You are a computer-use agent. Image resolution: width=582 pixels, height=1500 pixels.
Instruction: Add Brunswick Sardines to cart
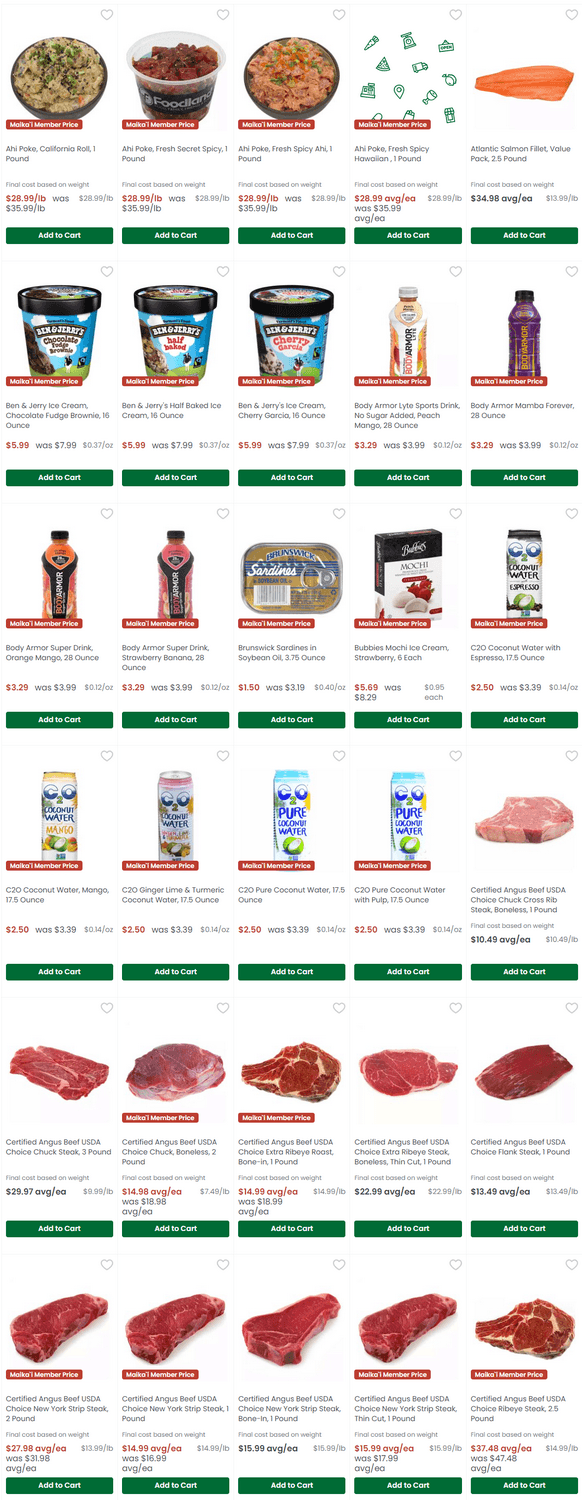292,720
